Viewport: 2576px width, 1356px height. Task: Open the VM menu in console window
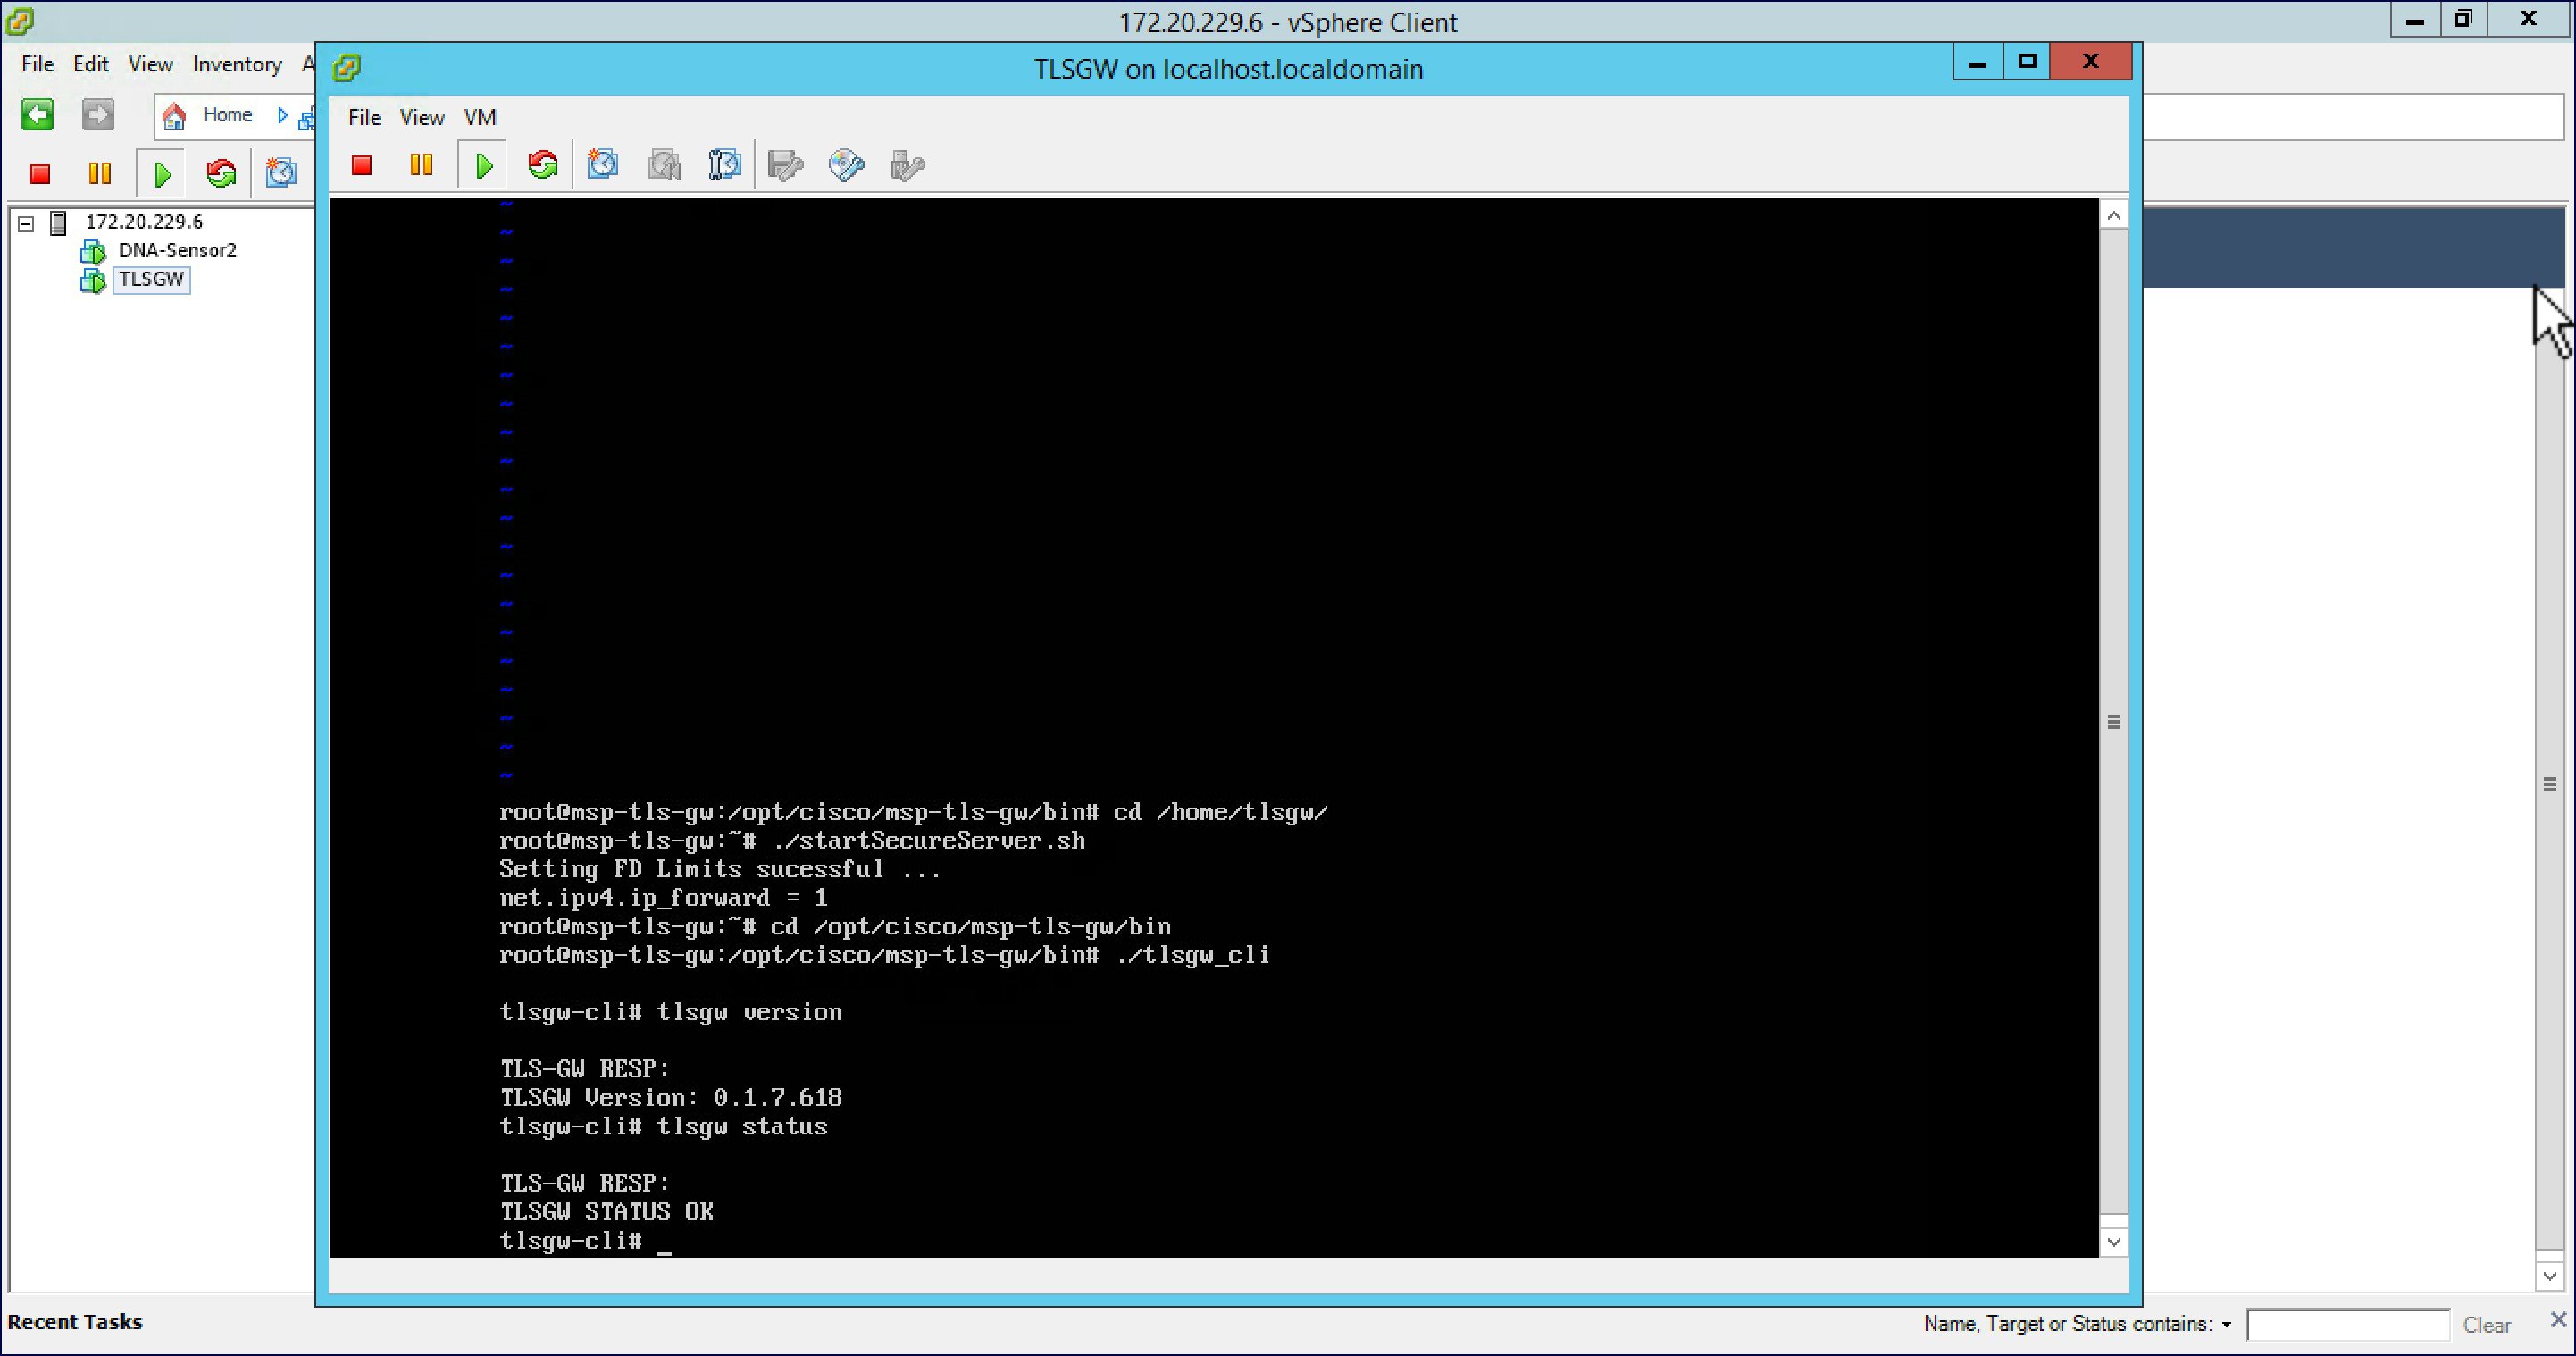tap(480, 118)
